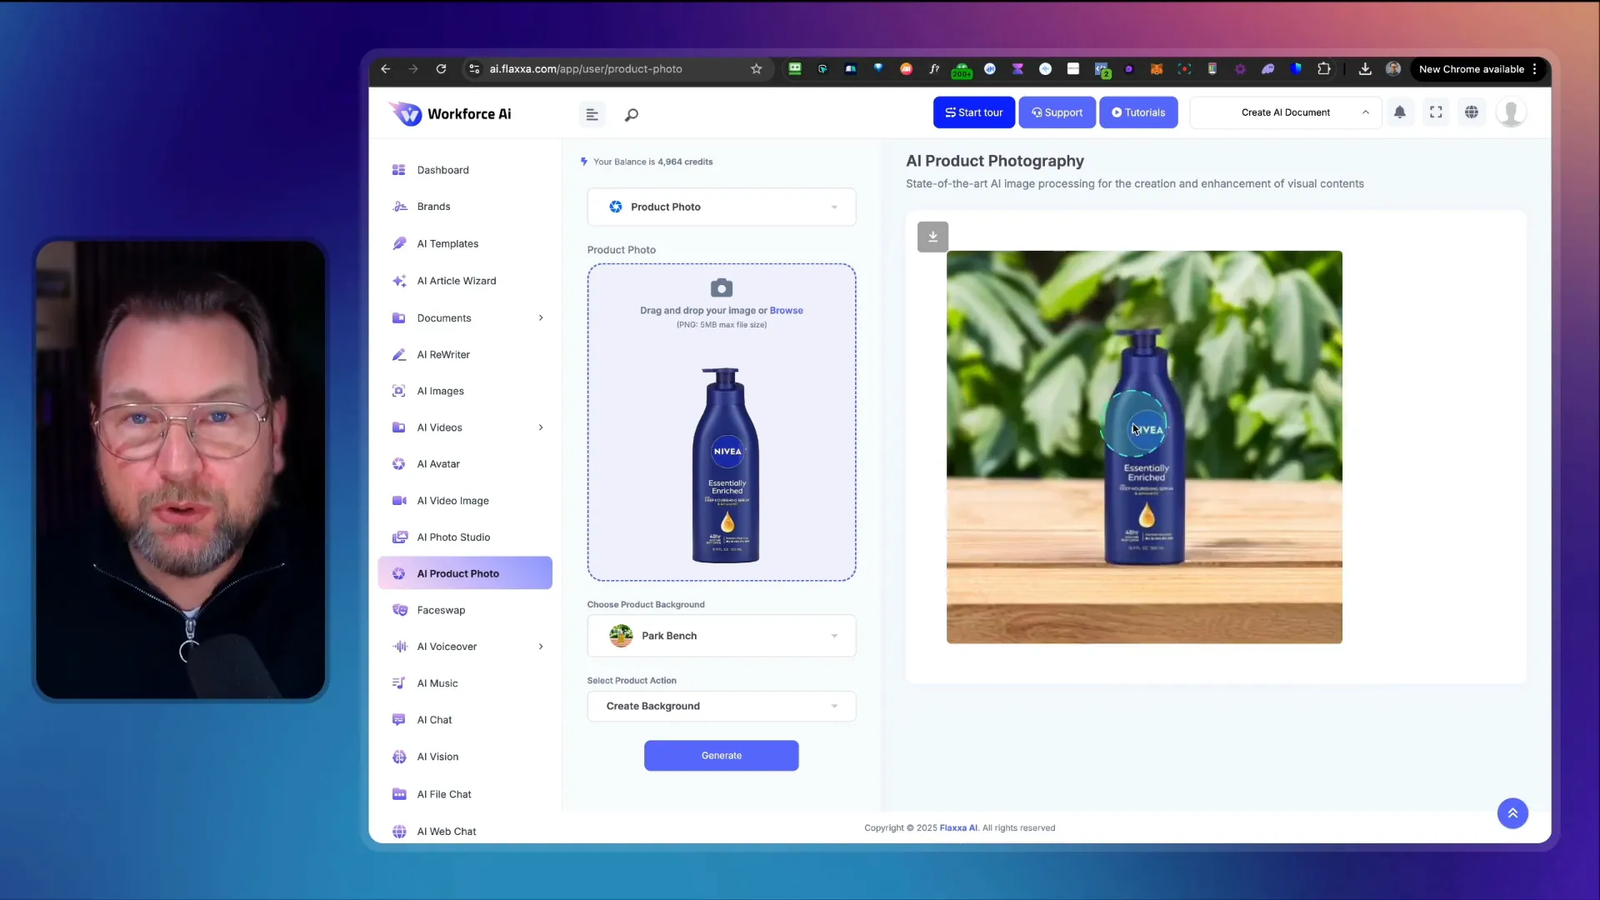Open Brands in the sidebar

click(465, 206)
